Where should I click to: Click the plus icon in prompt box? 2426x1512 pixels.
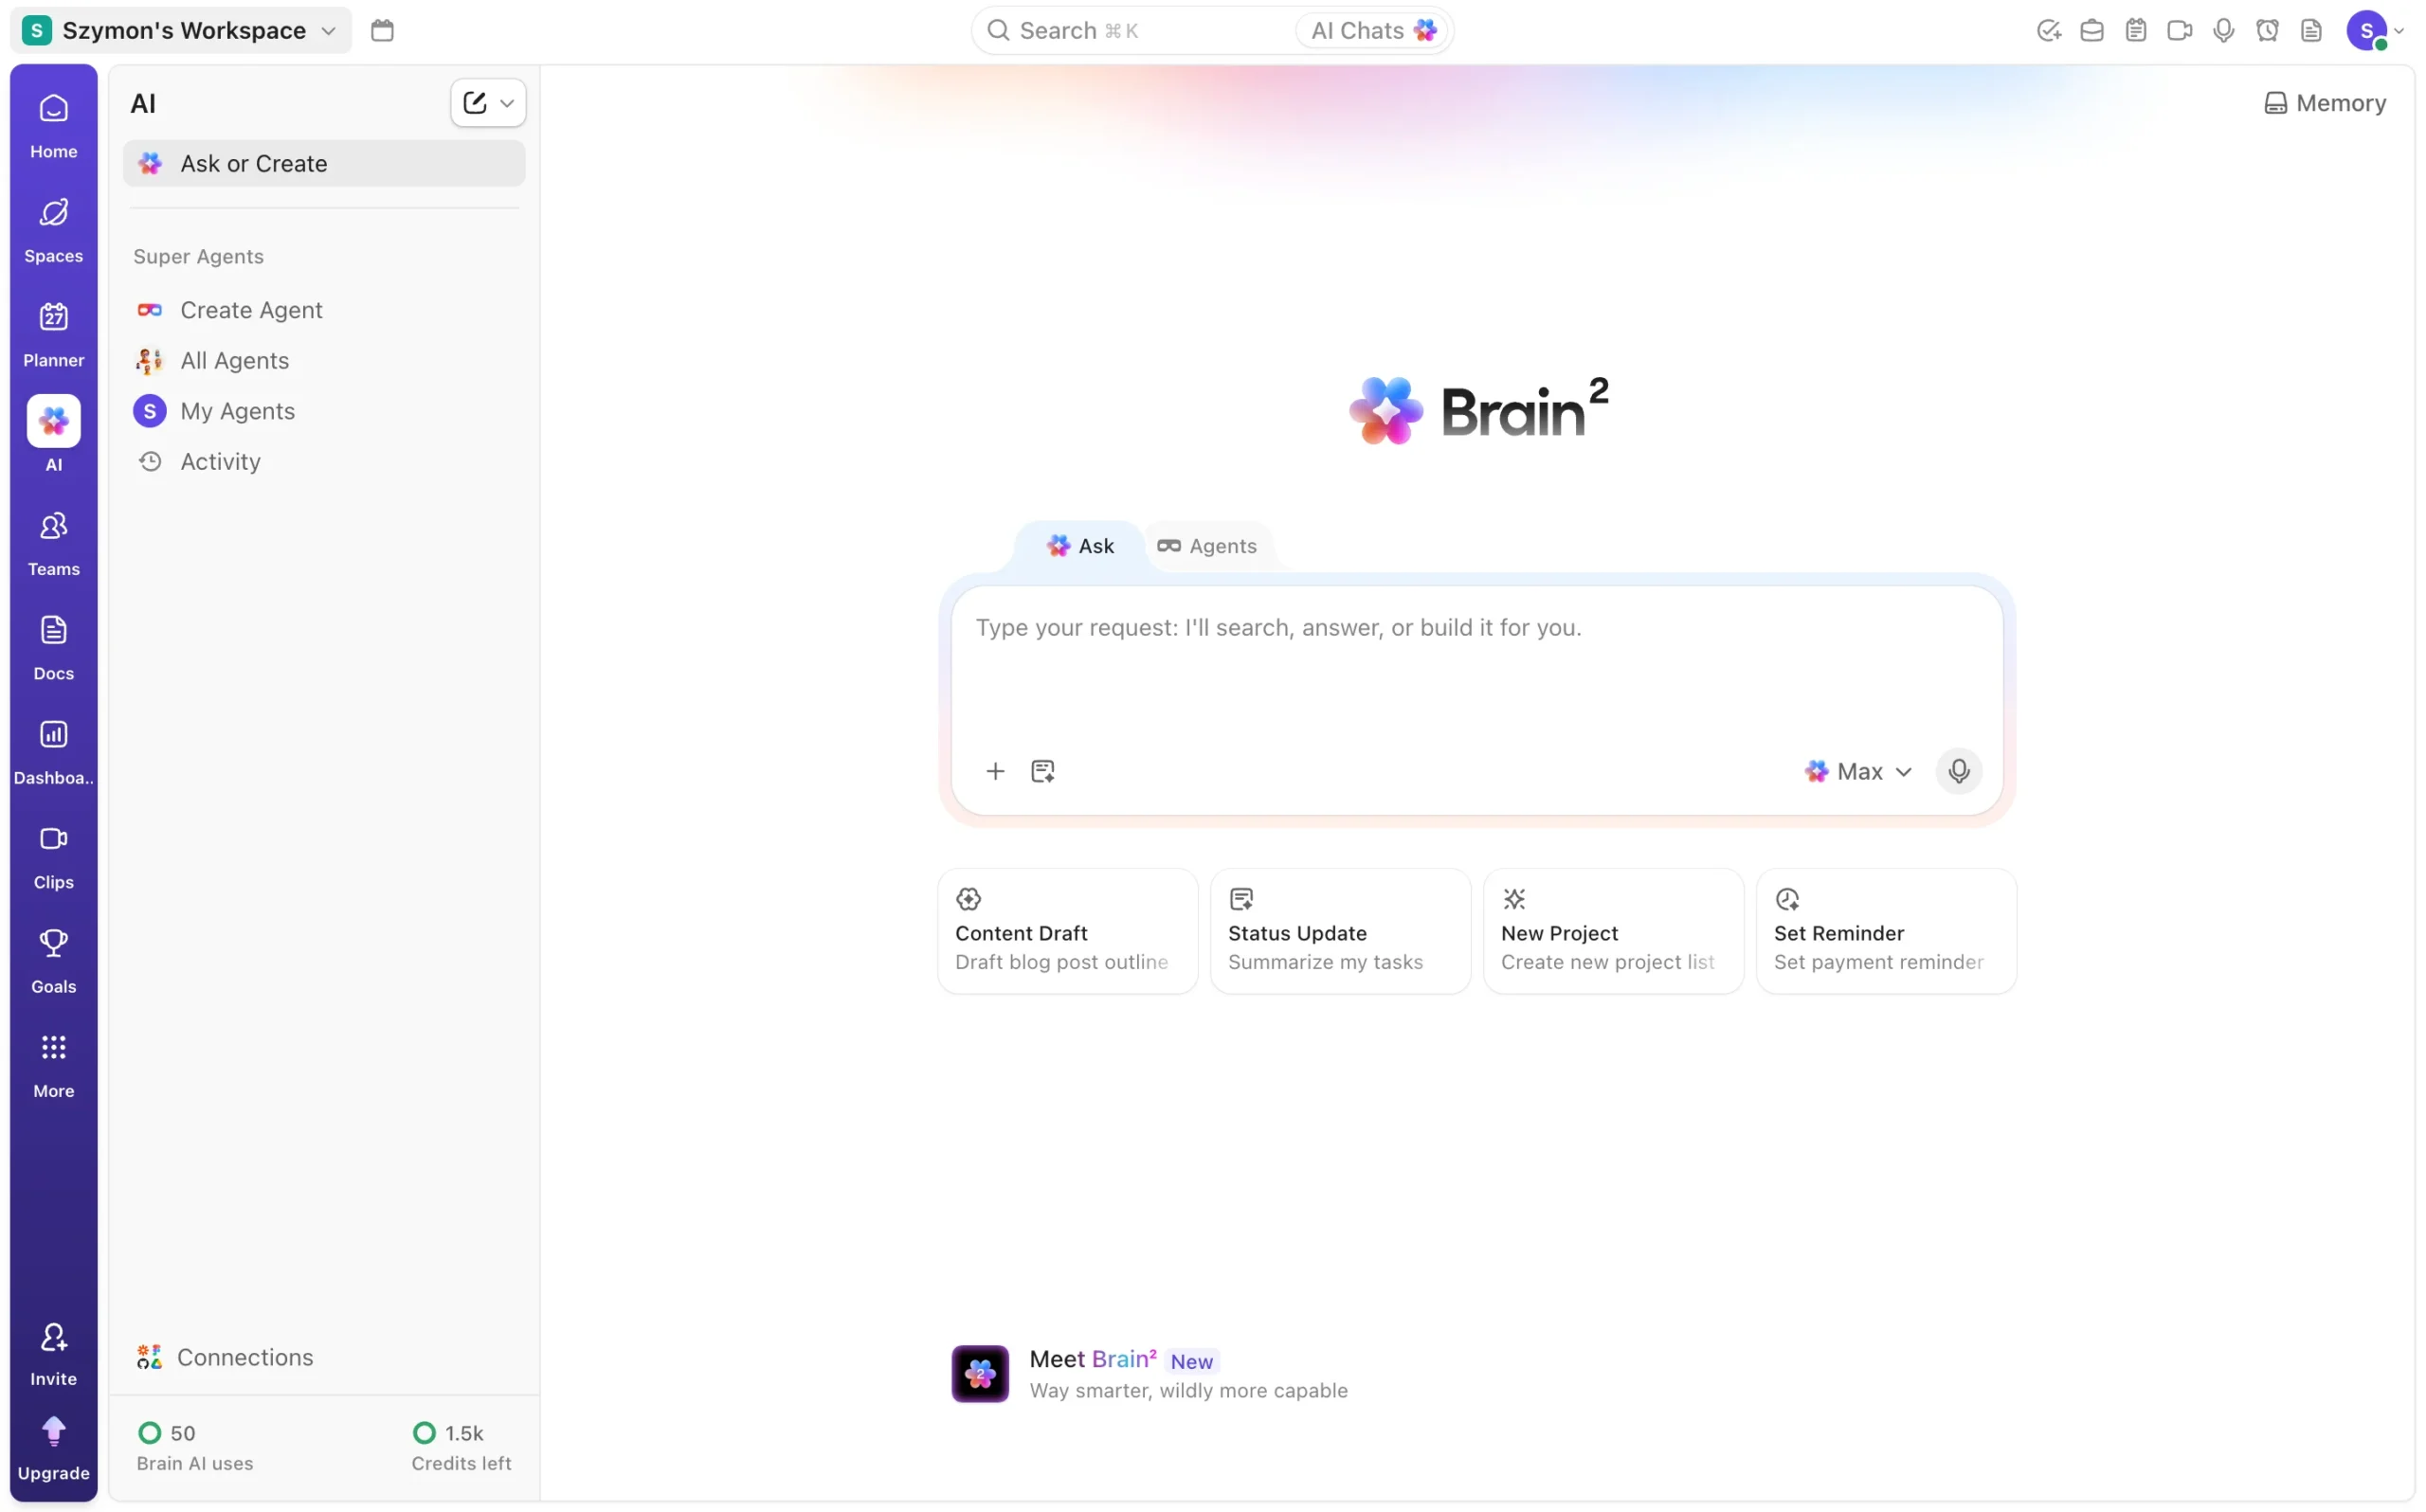(x=995, y=771)
